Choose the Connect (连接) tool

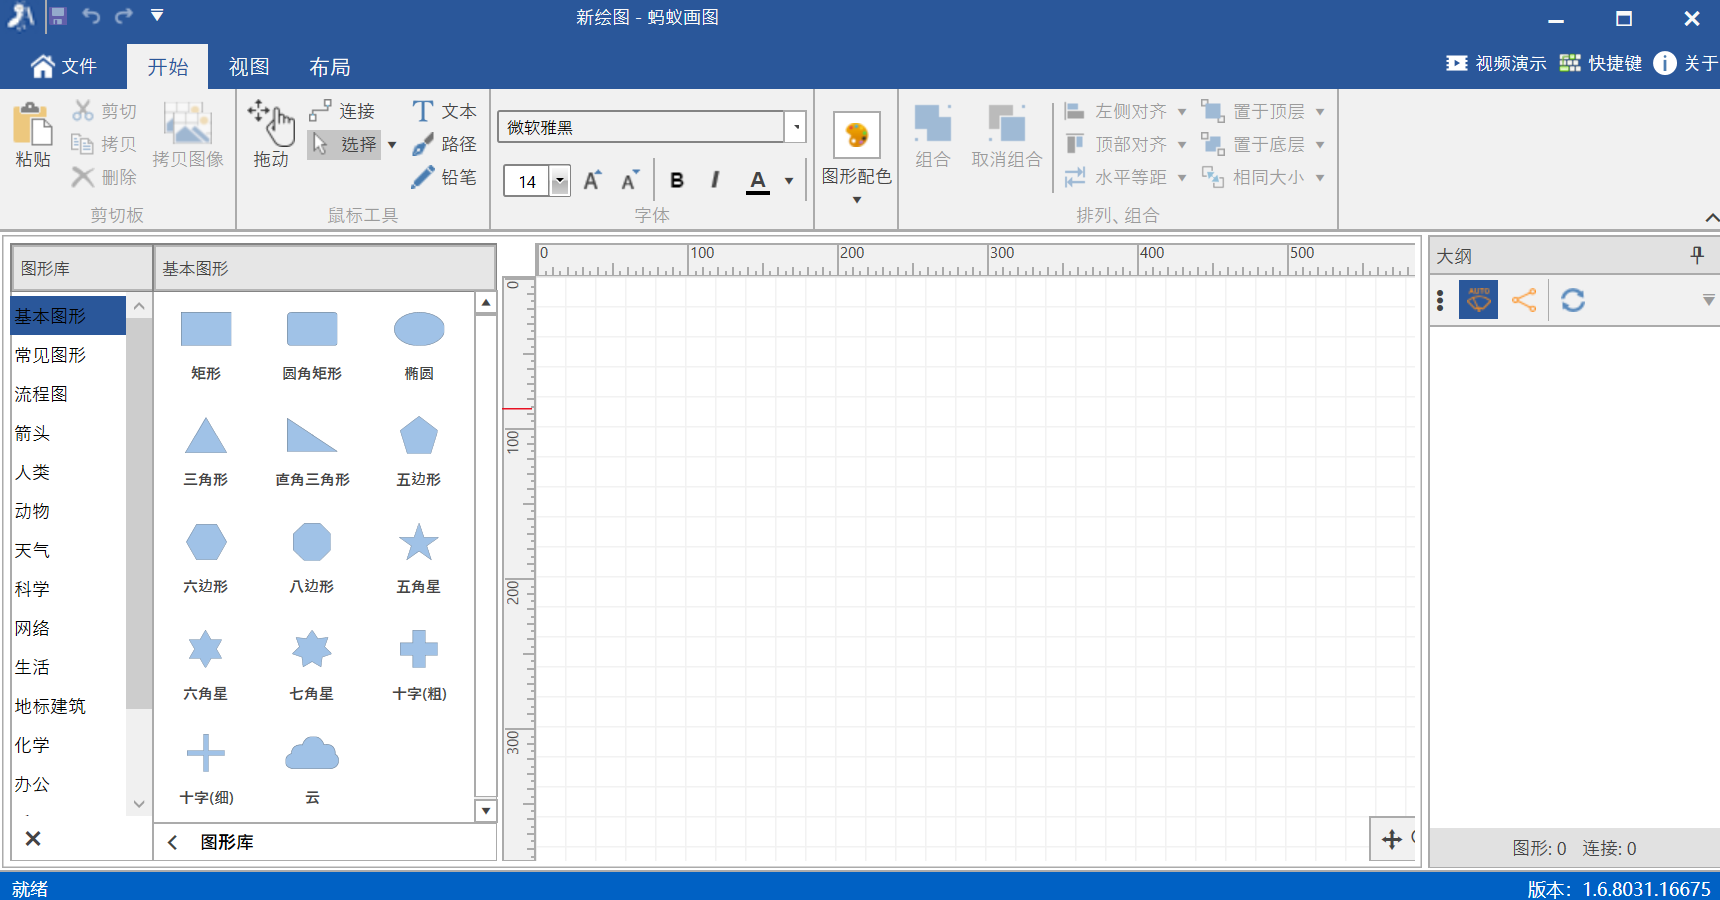point(342,111)
